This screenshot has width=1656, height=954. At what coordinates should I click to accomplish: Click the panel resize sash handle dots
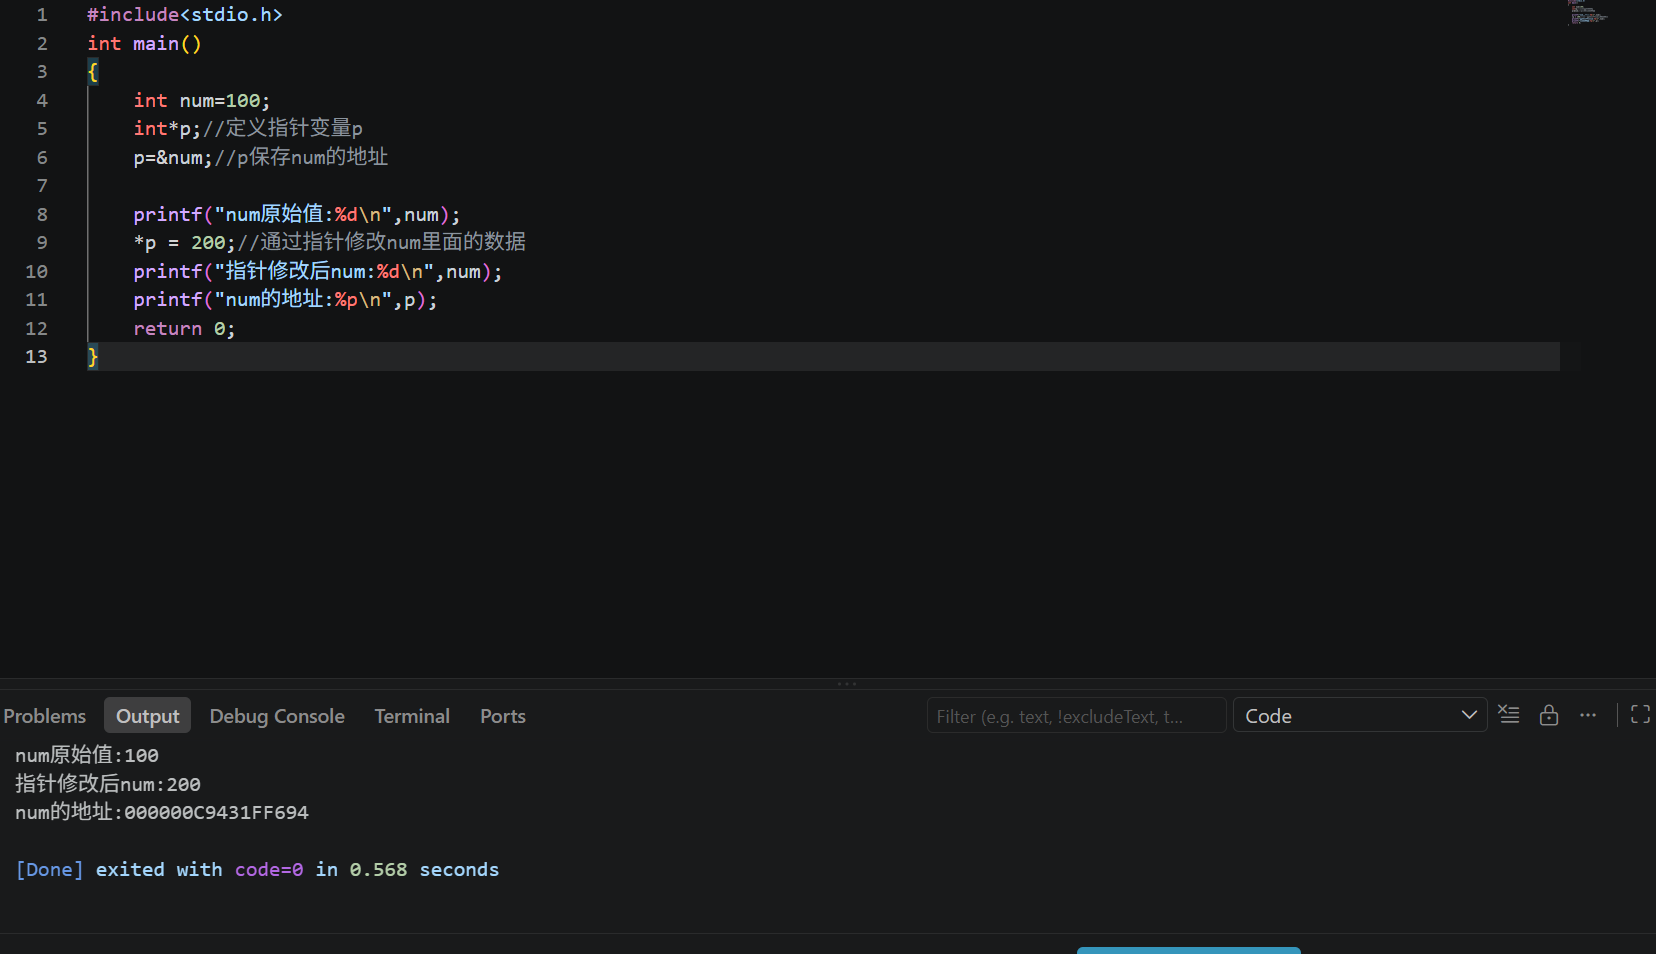(847, 684)
